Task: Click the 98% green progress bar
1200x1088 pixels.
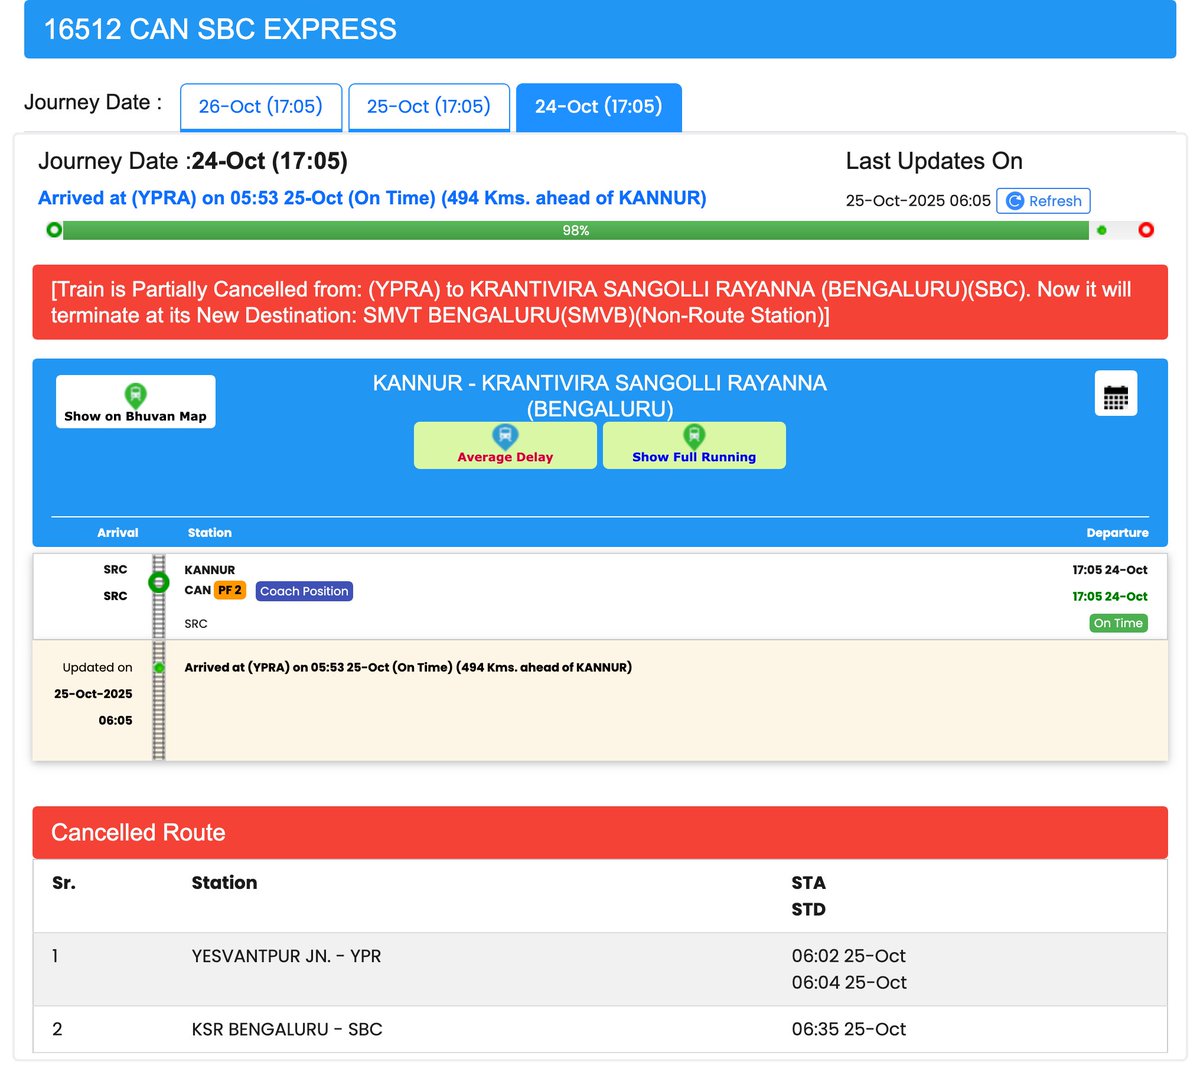Action: click(x=575, y=229)
